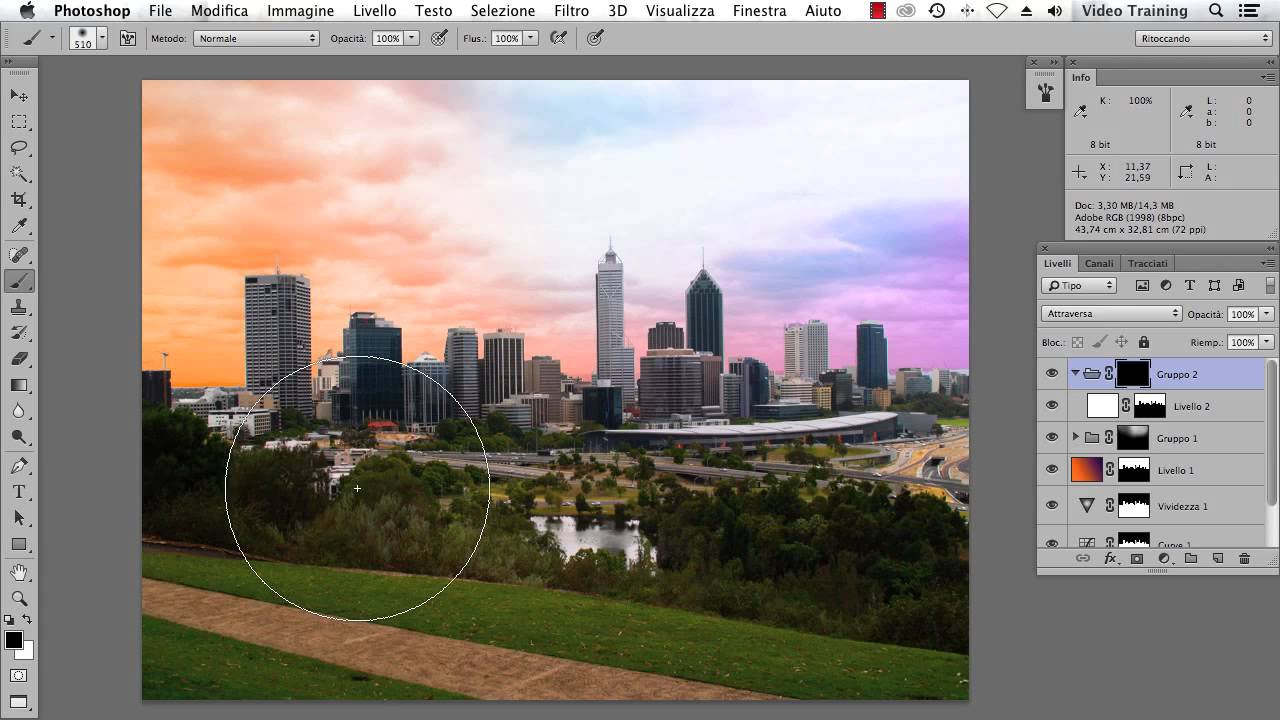Open the Tipo layer filter dropdown

(1079, 286)
